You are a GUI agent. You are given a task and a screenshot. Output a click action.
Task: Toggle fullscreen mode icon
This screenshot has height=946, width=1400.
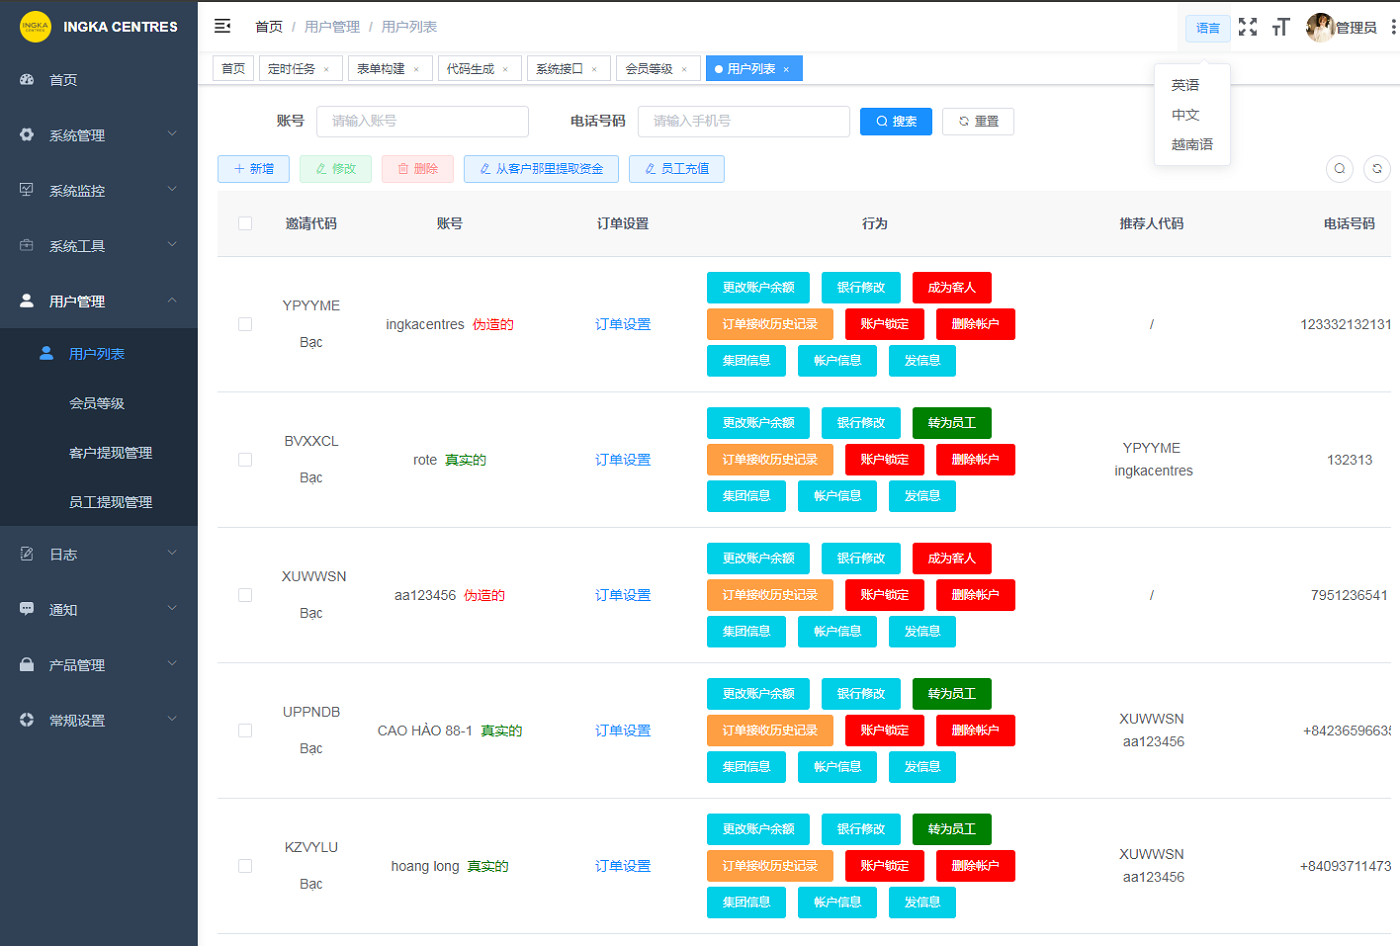[1247, 27]
